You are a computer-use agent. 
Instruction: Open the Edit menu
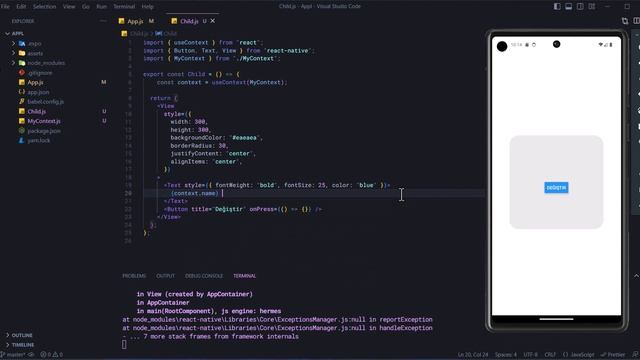(21, 7)
